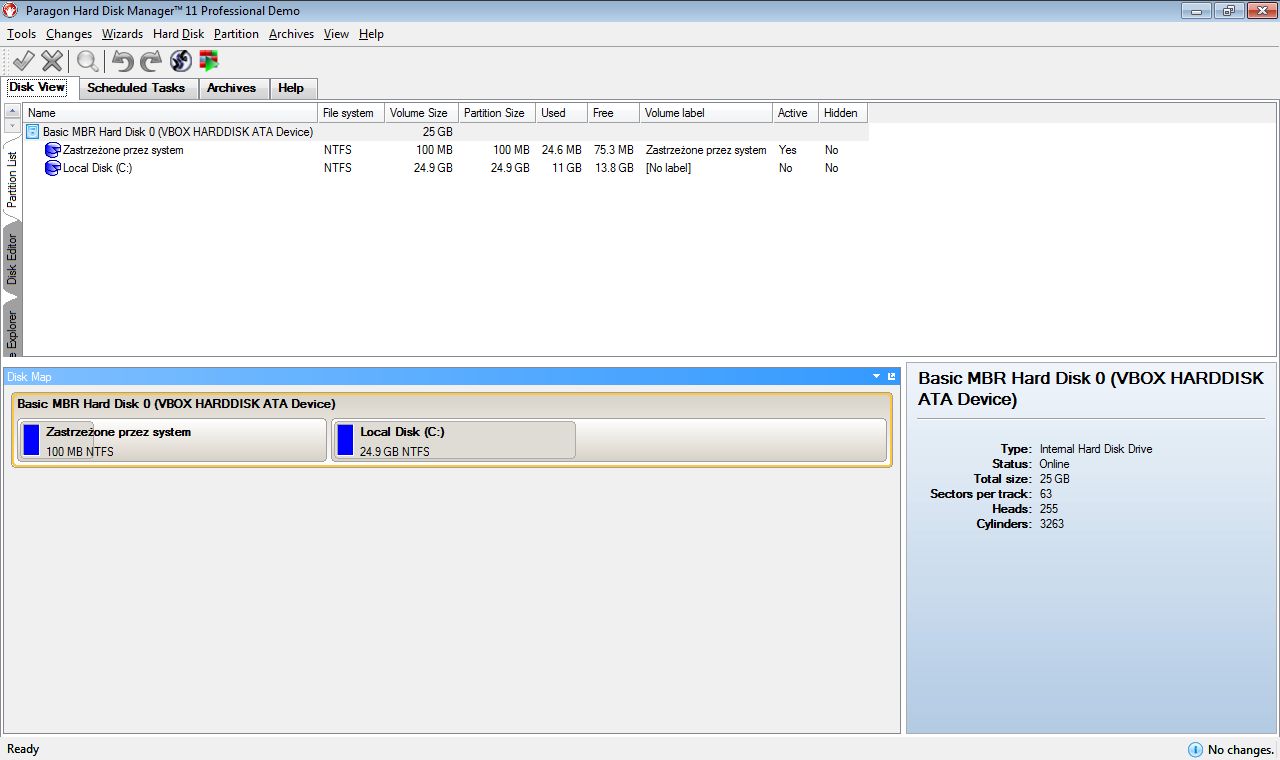Click the Ready status bar text
Screen dimensions: 1280x760
[23, 749]
